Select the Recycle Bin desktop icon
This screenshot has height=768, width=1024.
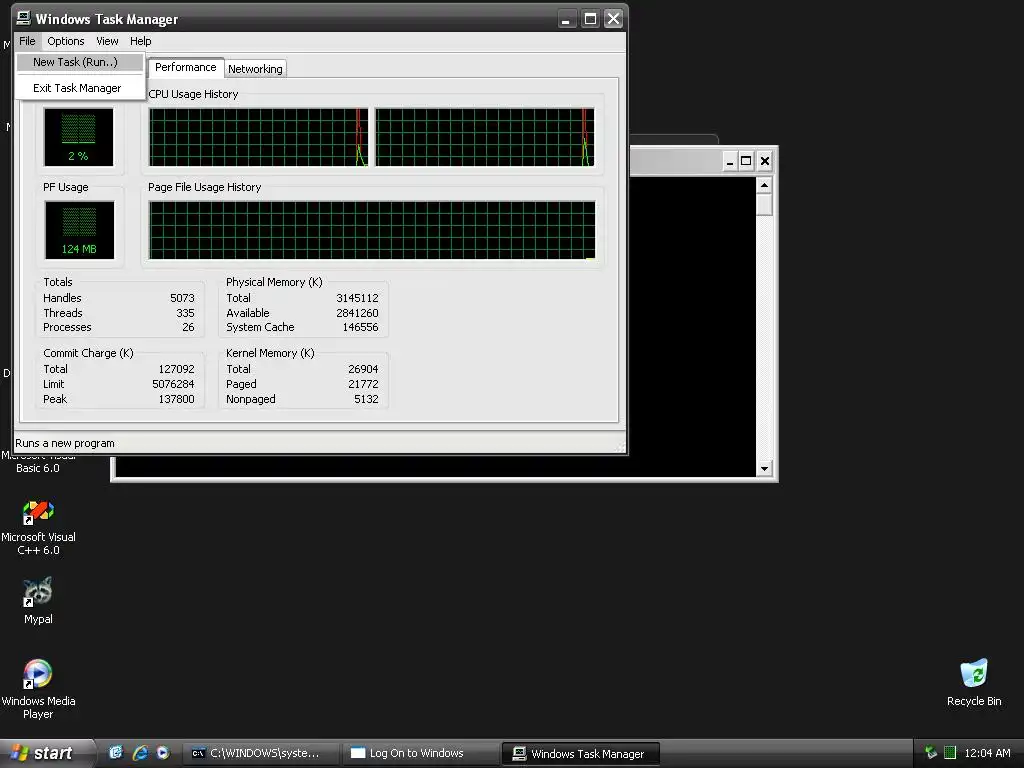tap(974, 683)
